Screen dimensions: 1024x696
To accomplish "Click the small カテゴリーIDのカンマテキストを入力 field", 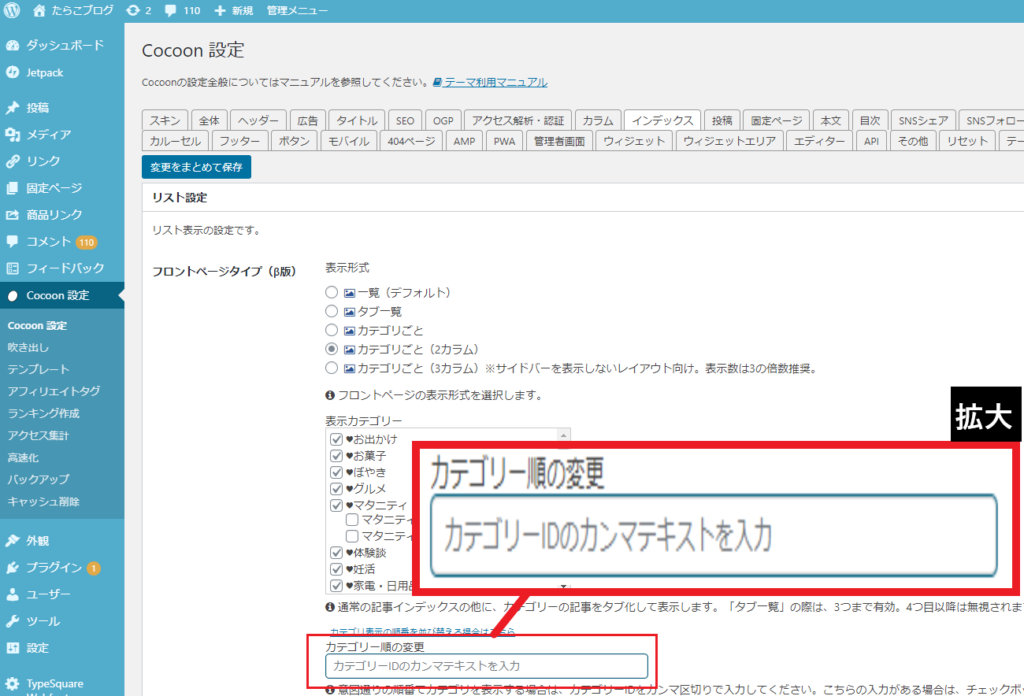I will coord(487,666).
